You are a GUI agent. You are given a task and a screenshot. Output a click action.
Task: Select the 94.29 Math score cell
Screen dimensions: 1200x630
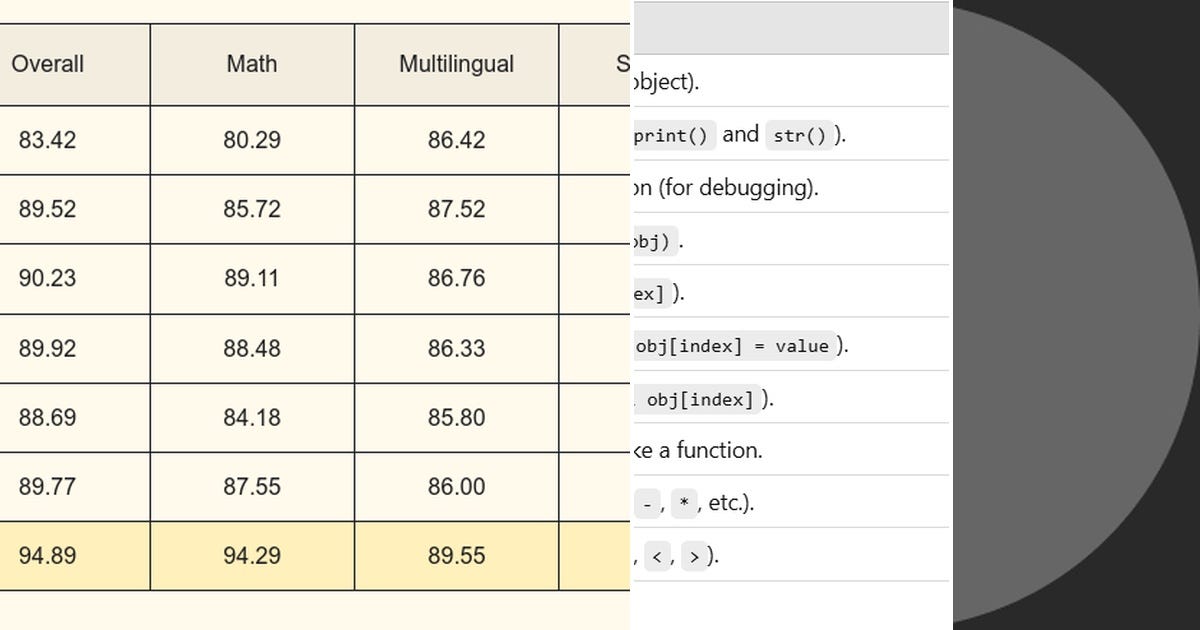tap(252, 555)
